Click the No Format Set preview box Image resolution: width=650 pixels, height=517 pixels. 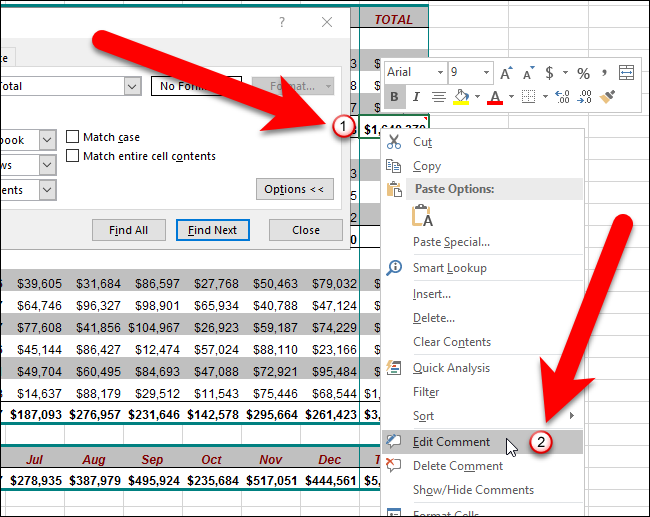[196, 86]
